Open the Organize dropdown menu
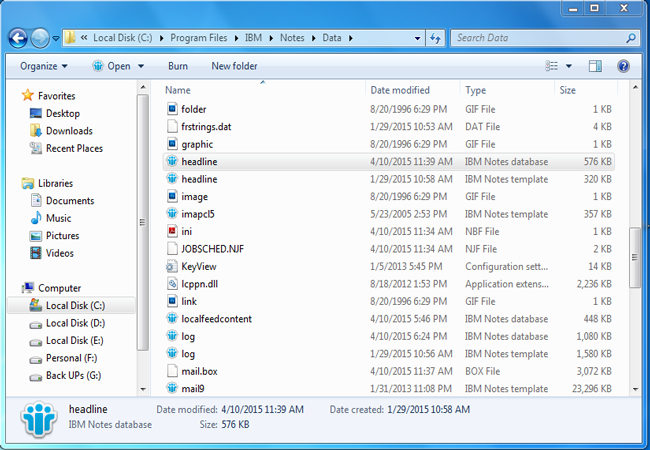Screen dimensions: 650x450 (x=44, y=66)
